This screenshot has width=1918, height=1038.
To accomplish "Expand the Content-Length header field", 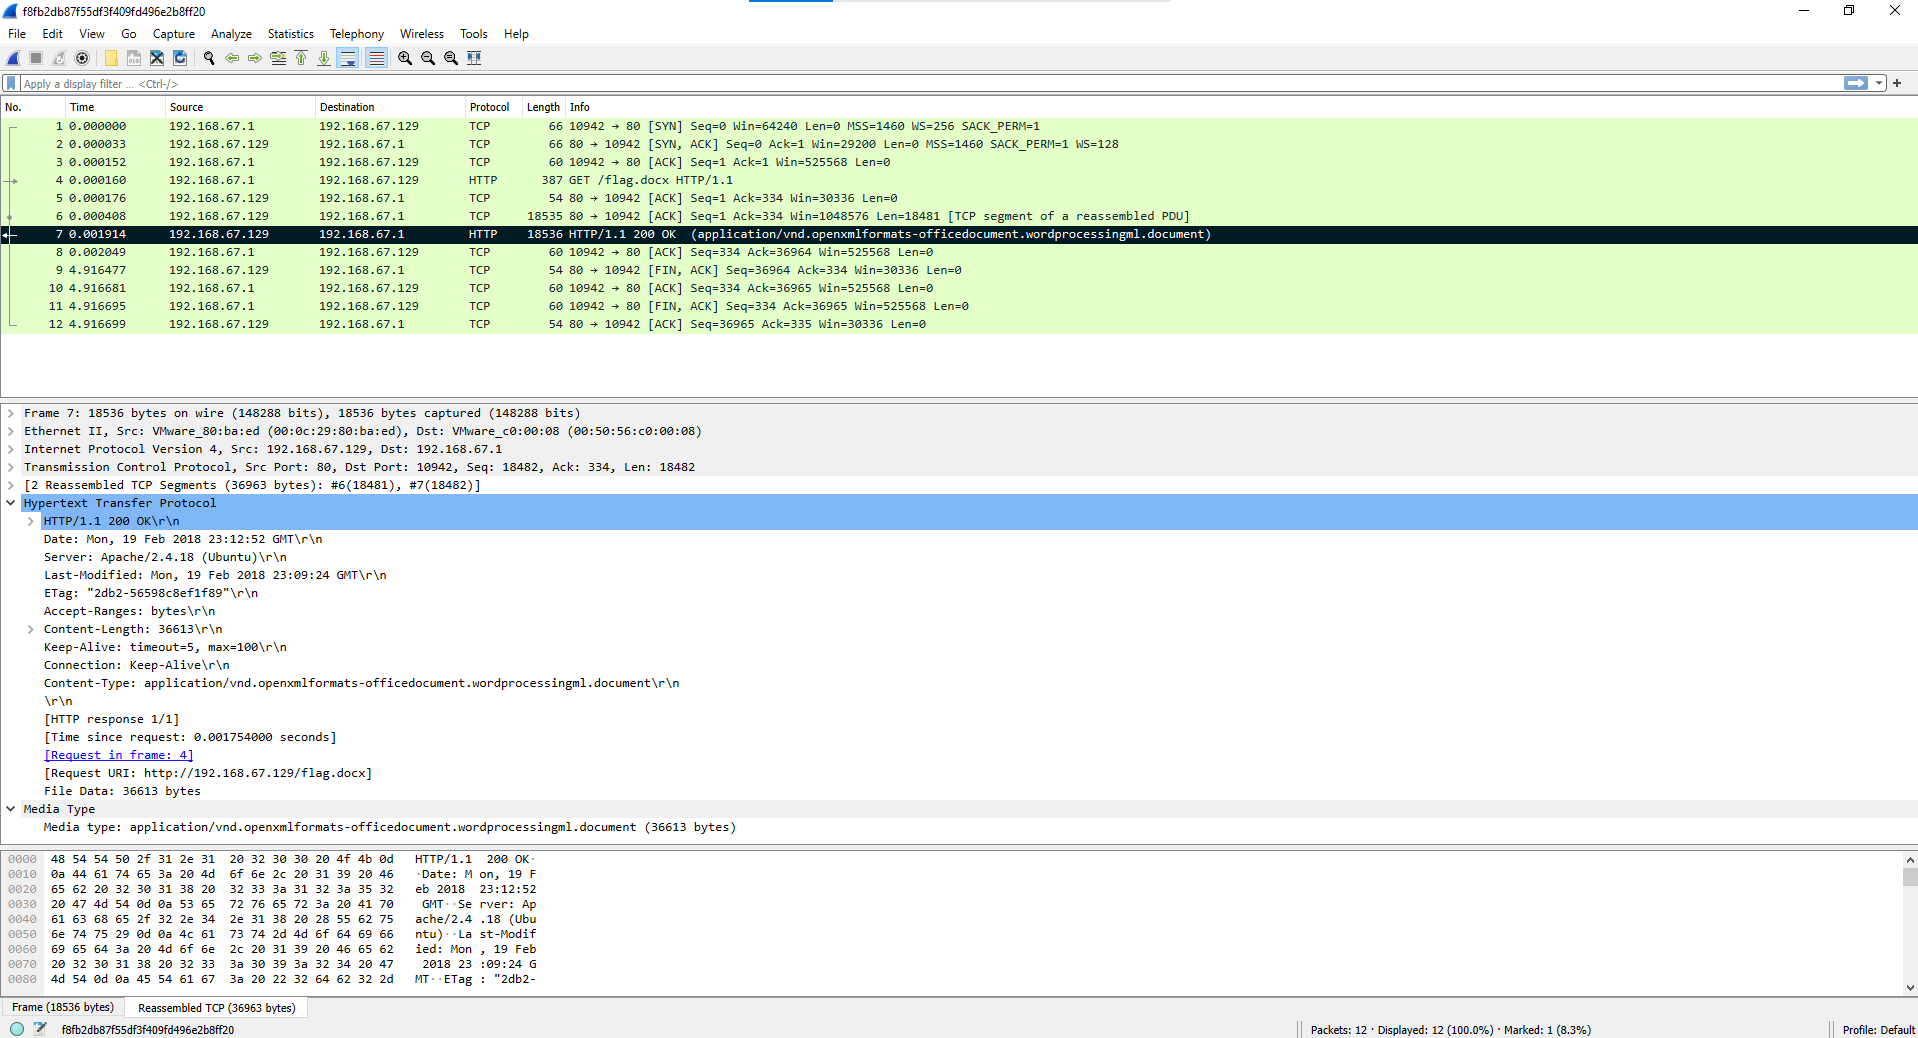I will [31, 629].
